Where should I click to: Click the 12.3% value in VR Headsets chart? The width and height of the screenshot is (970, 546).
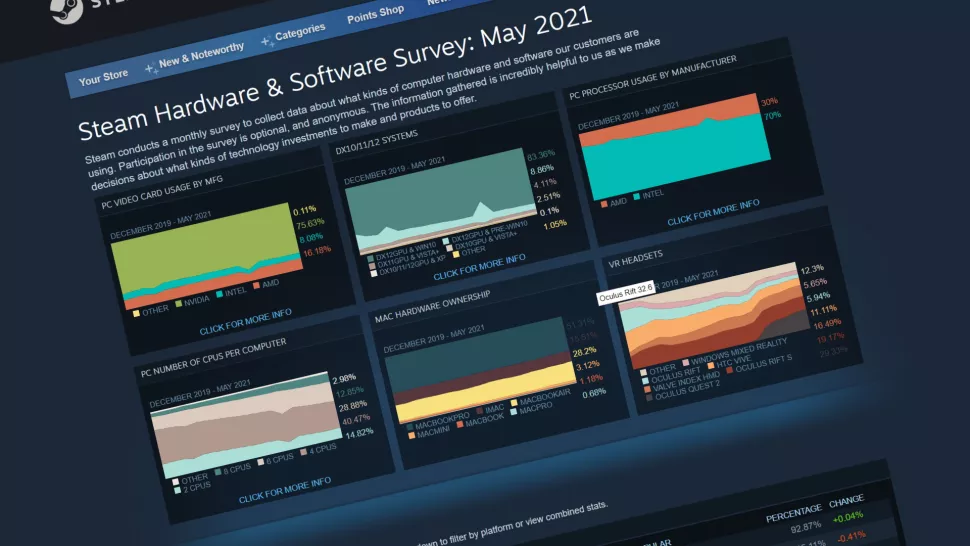point(812,270)
